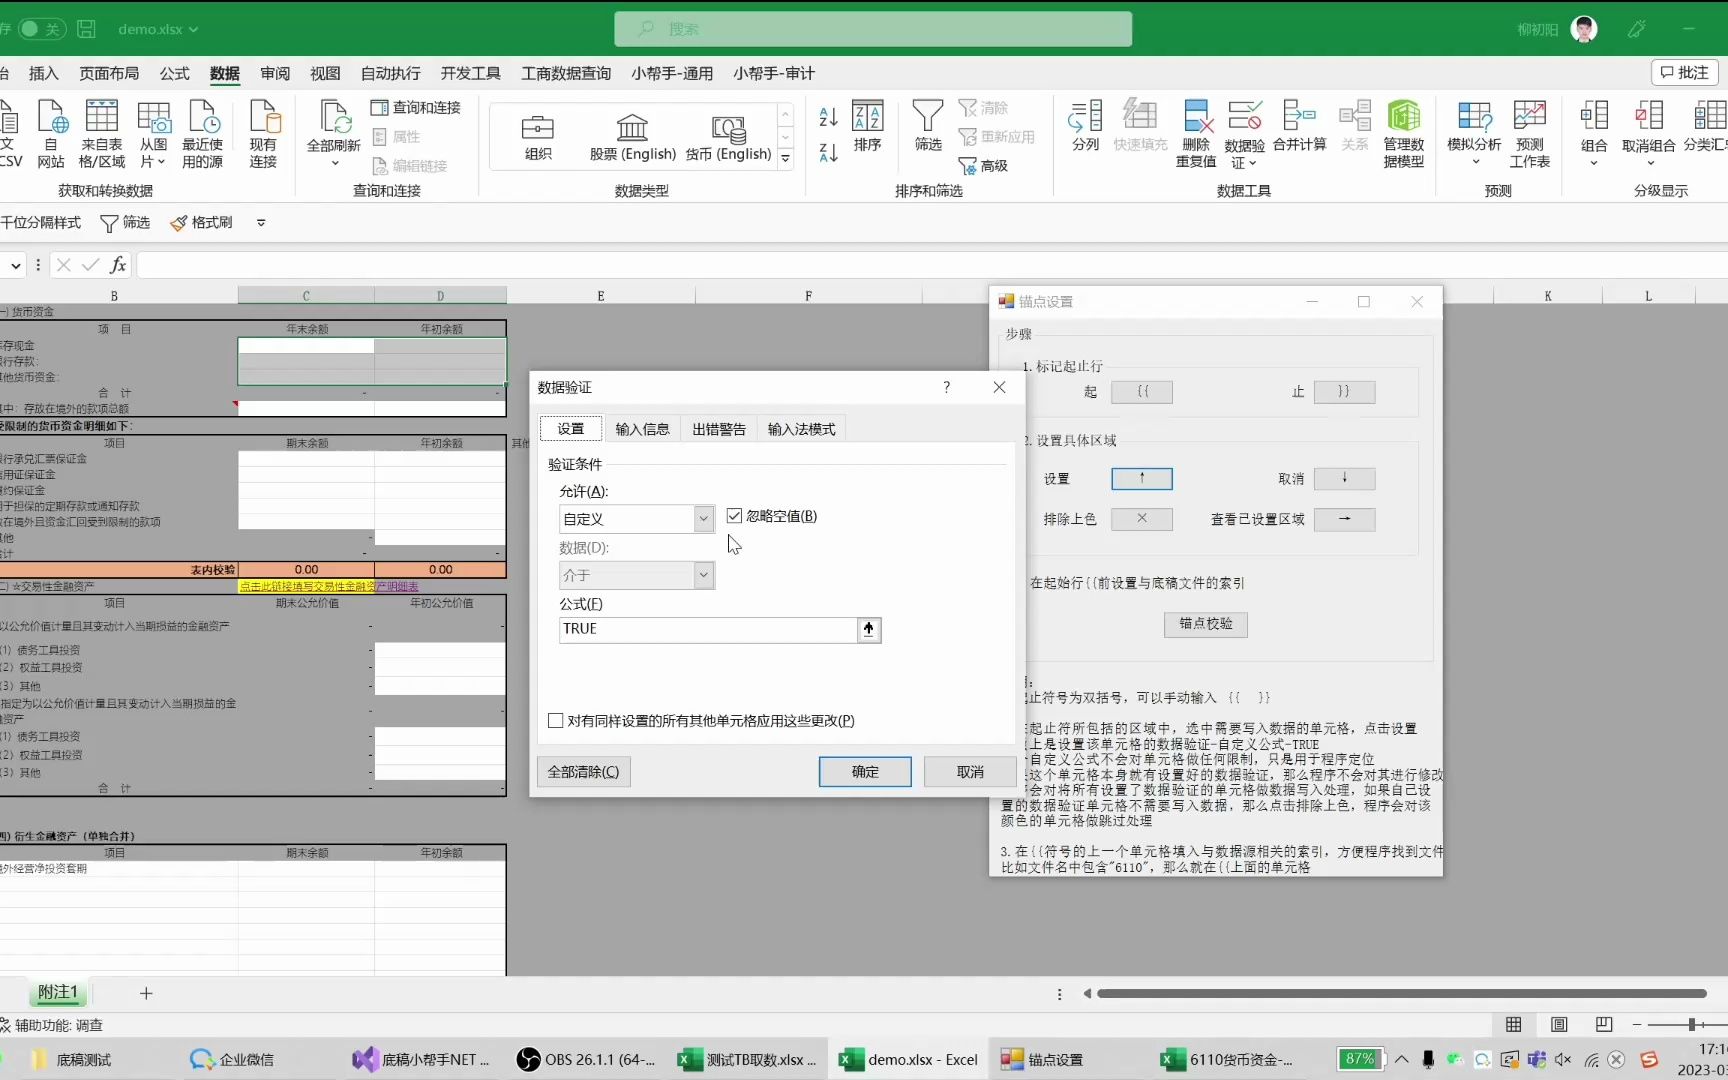This screenshot has width=1728, height=1080.
Task: Sort descending with the Z-to-A icon
Action: tap(828, 153)
